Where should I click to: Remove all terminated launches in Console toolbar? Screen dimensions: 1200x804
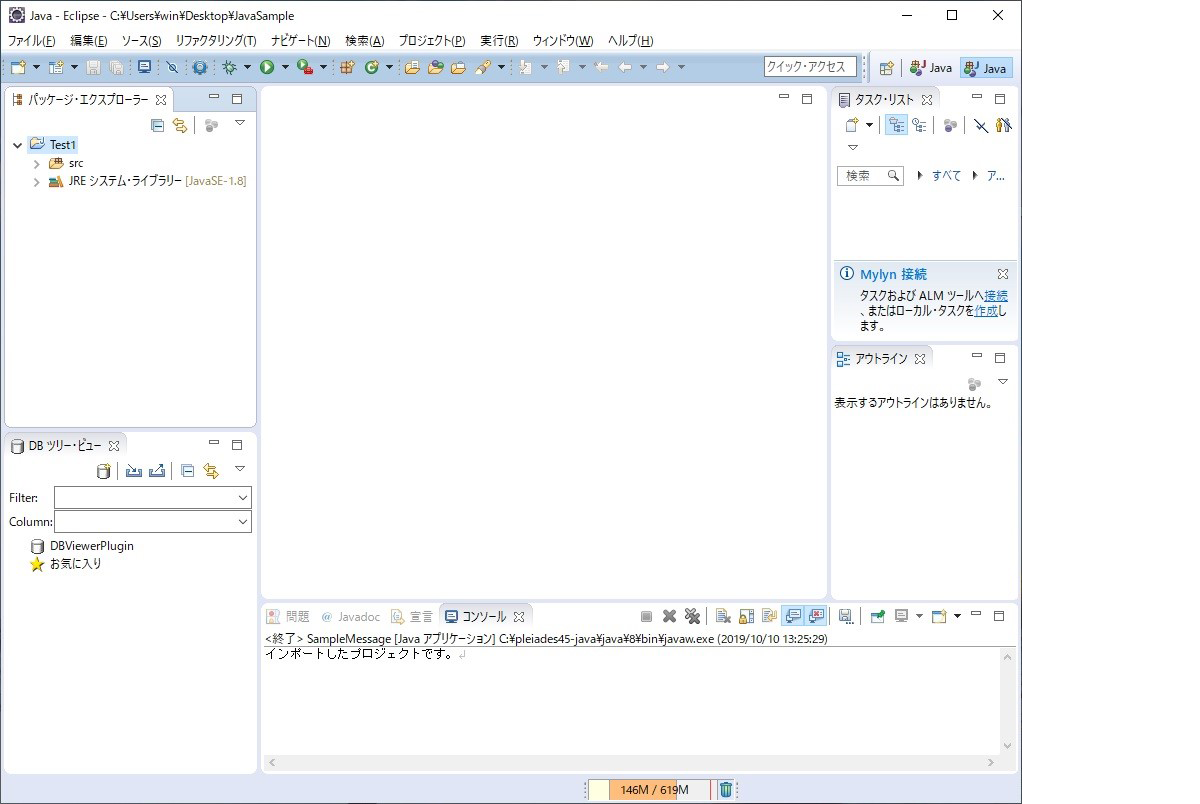[x=692, y=616]
